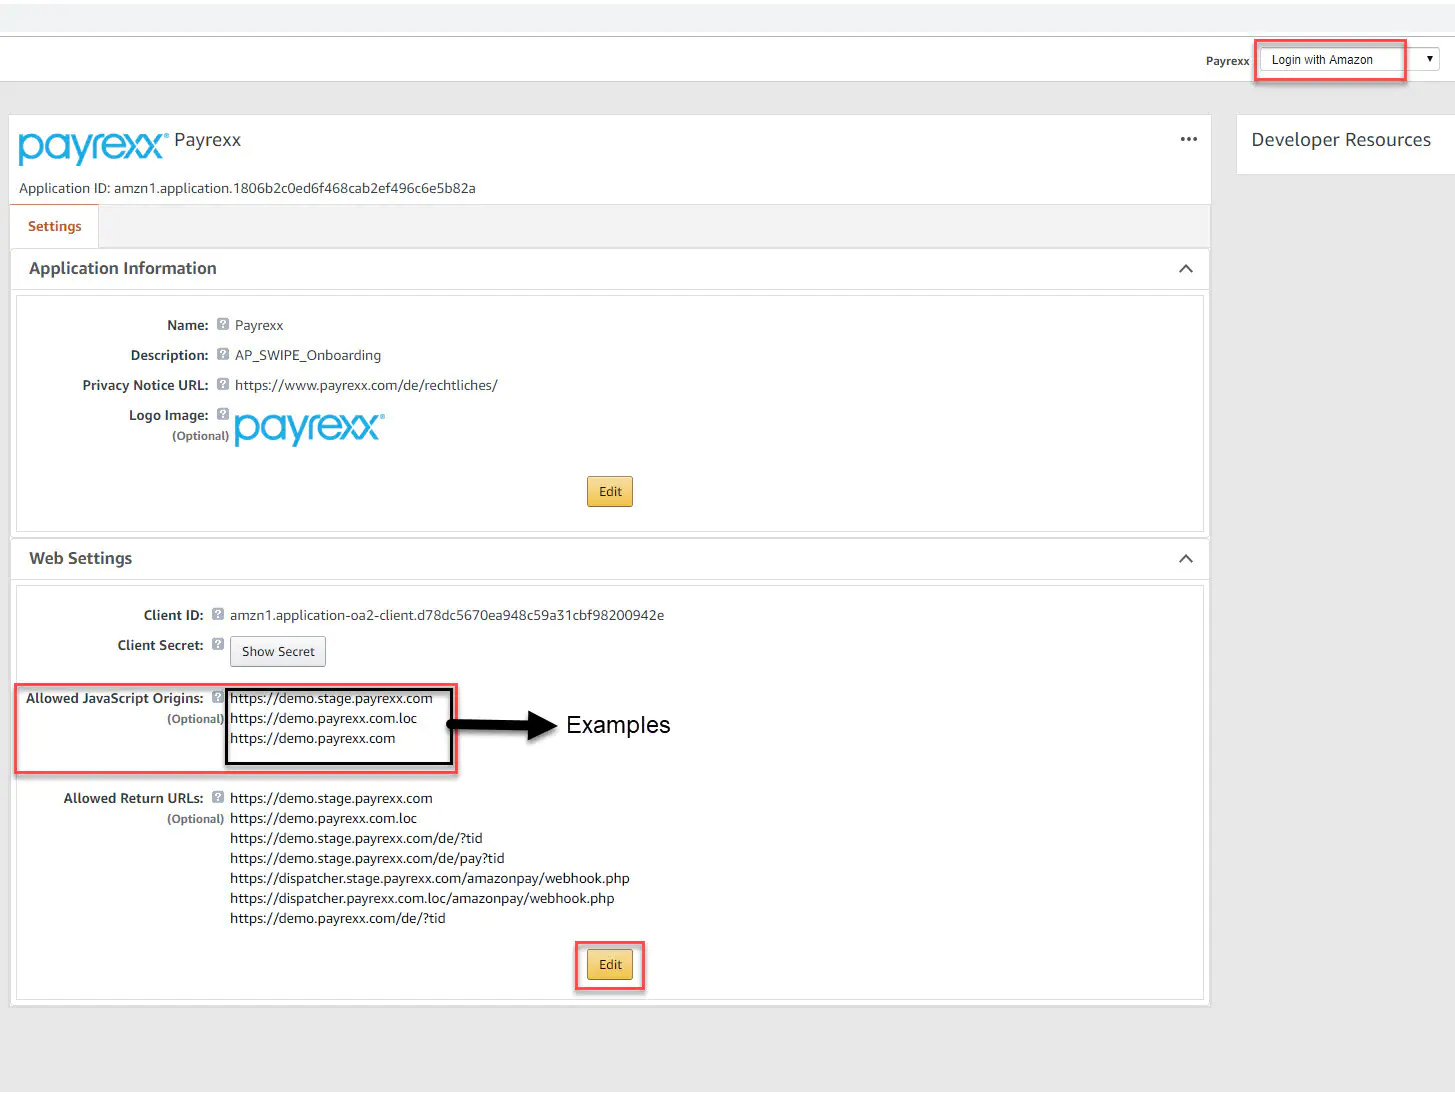
Task: Click help icon beside Client Secret
Action: click(x=218, y=644)
